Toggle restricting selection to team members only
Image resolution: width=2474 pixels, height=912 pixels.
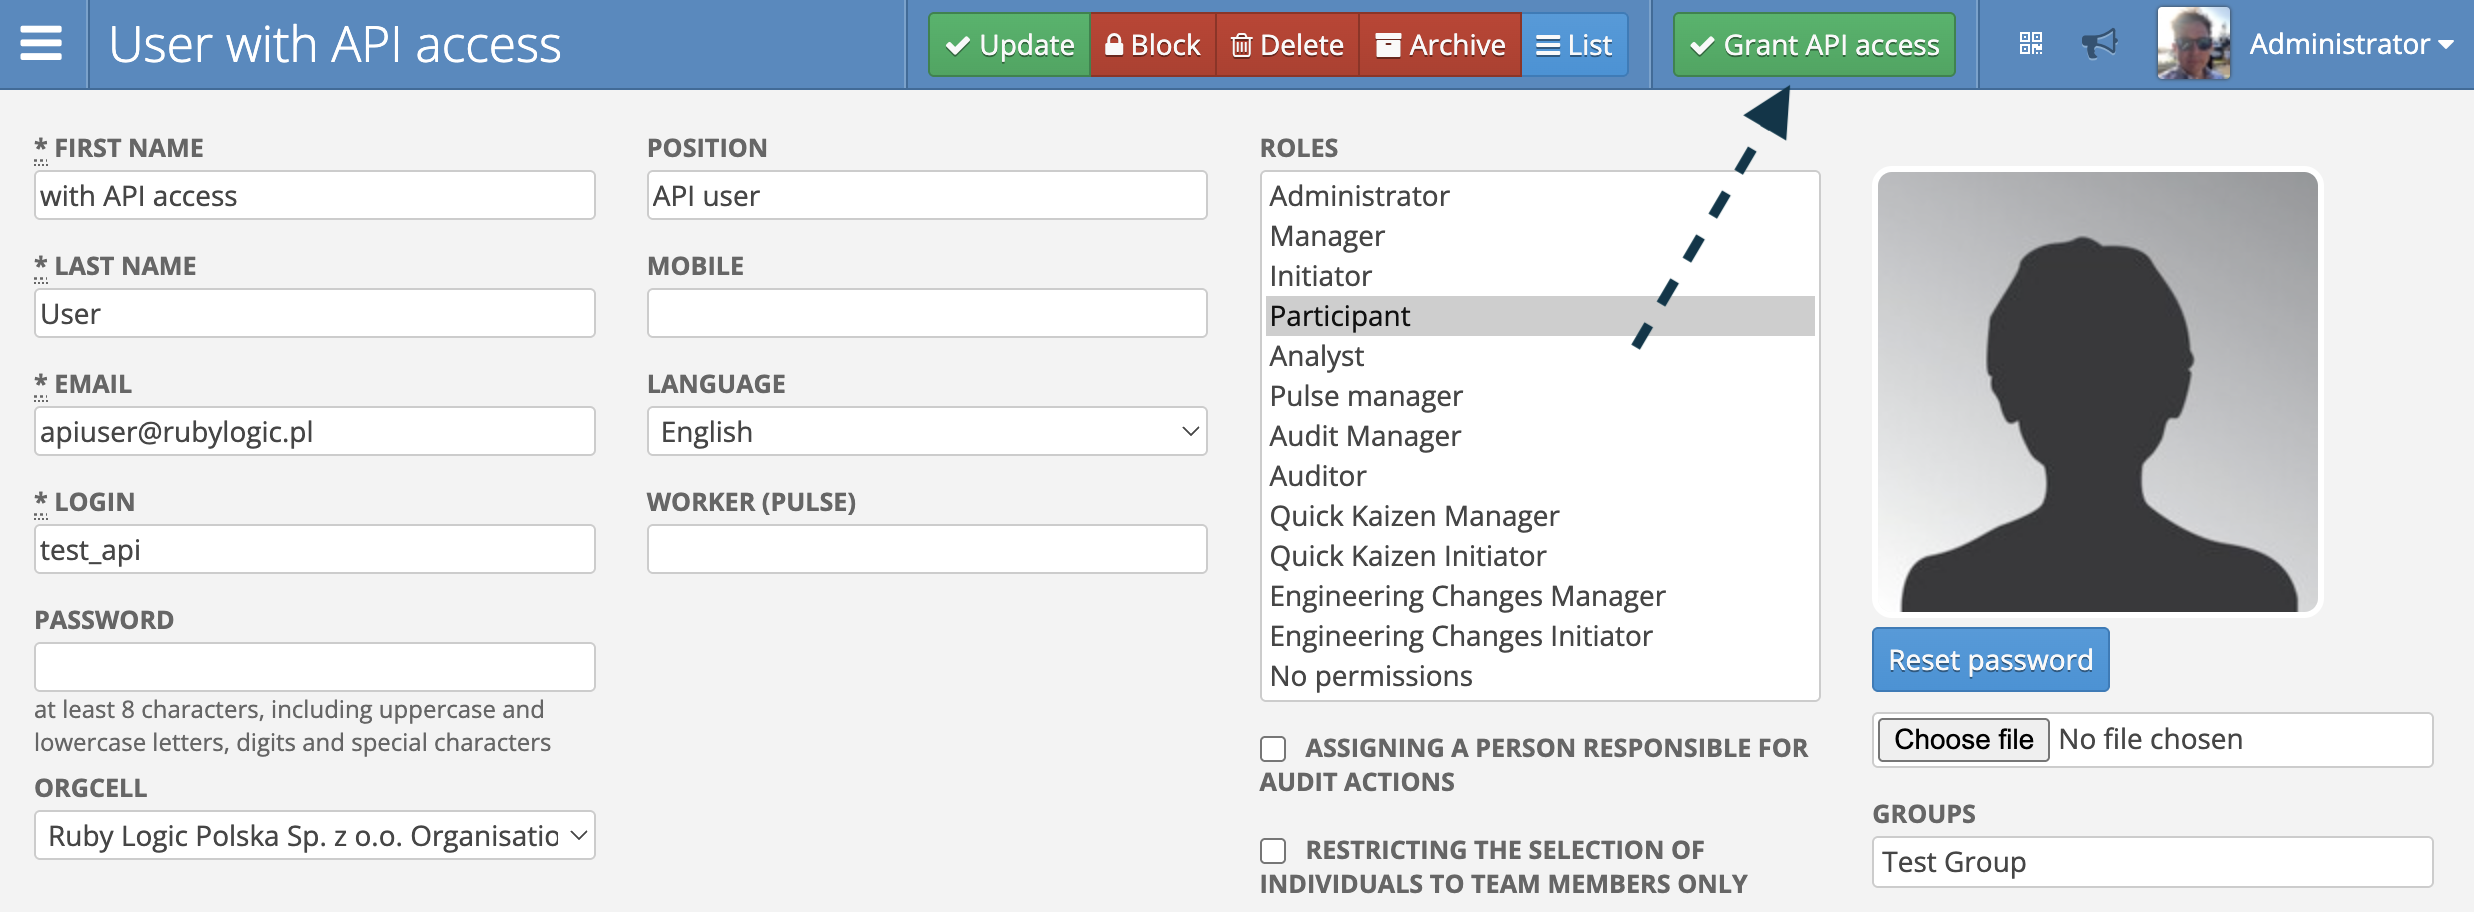coord(1273,851)
